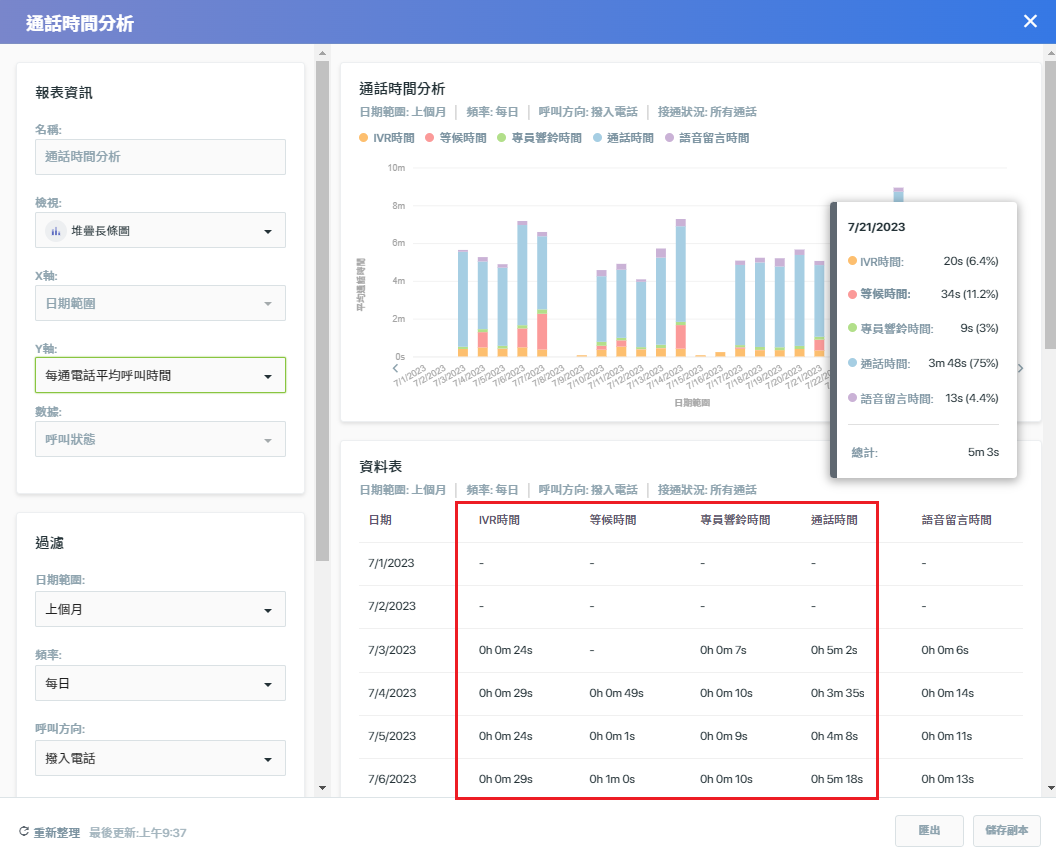
Task: Click the 專員響鈴時間 column header
Action: pyautogui.click(x=735, y=520)
